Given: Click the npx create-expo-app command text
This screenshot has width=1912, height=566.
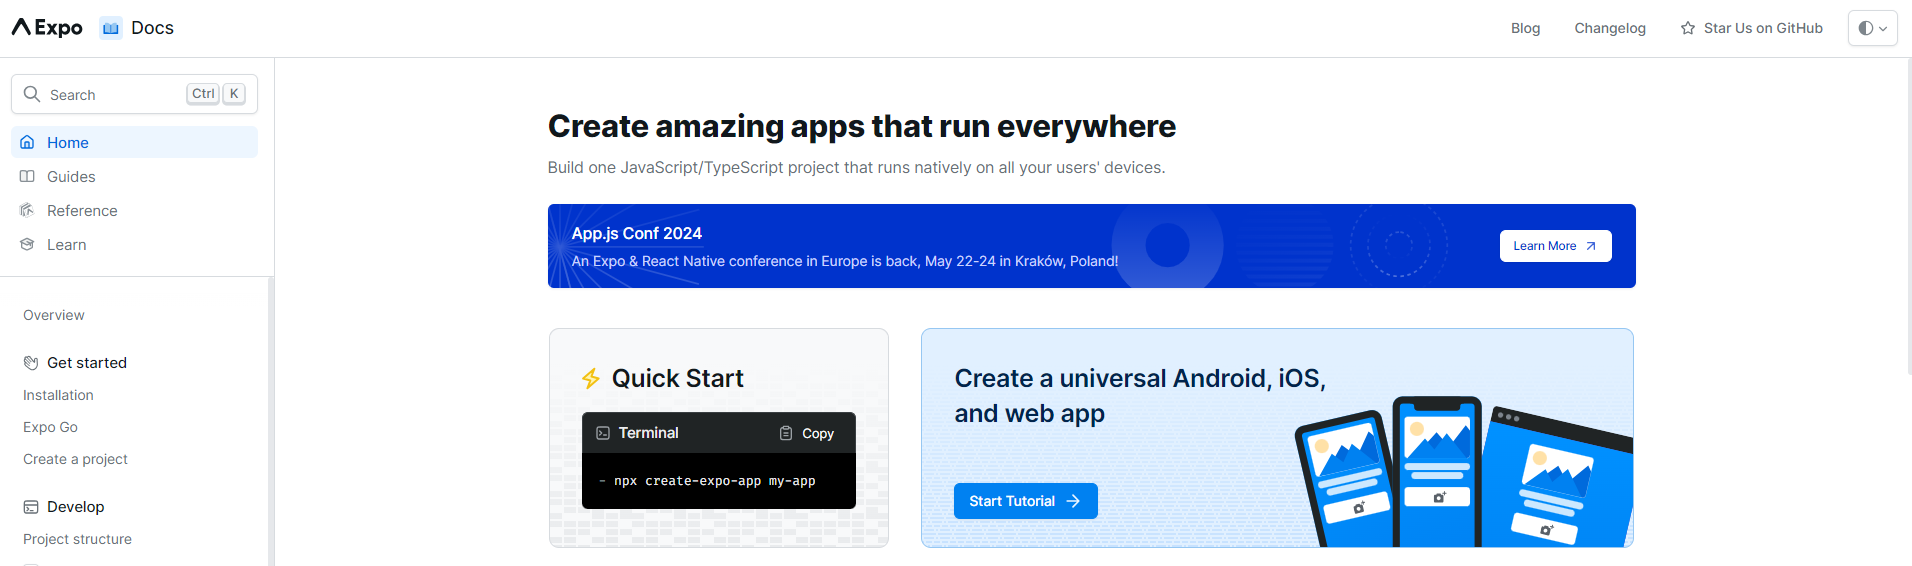Looking at the screenshot, I should pyautogui.click(x=715, y=481).
